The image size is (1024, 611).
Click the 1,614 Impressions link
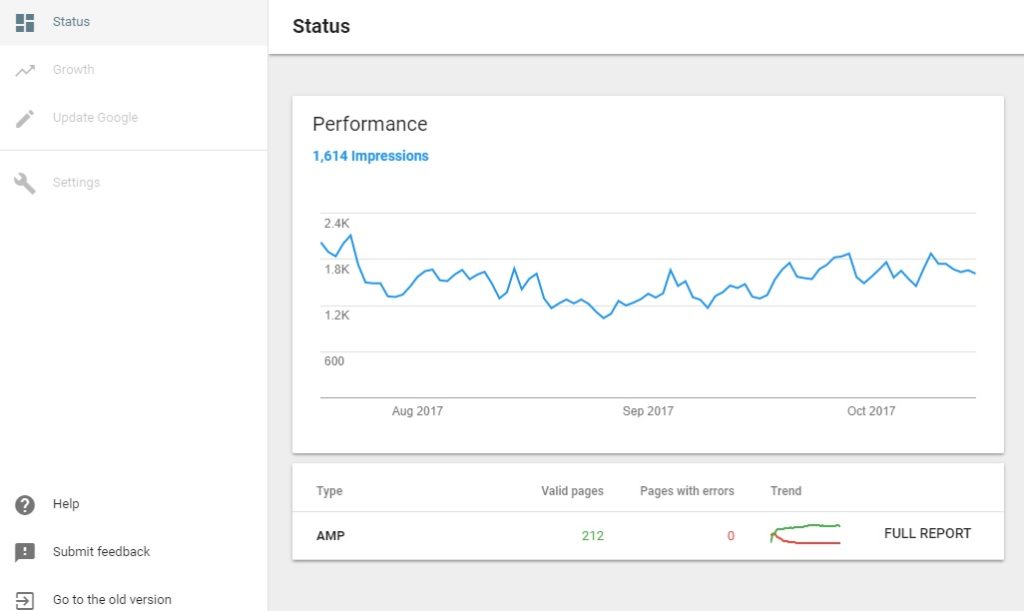[x=370, y=156]
